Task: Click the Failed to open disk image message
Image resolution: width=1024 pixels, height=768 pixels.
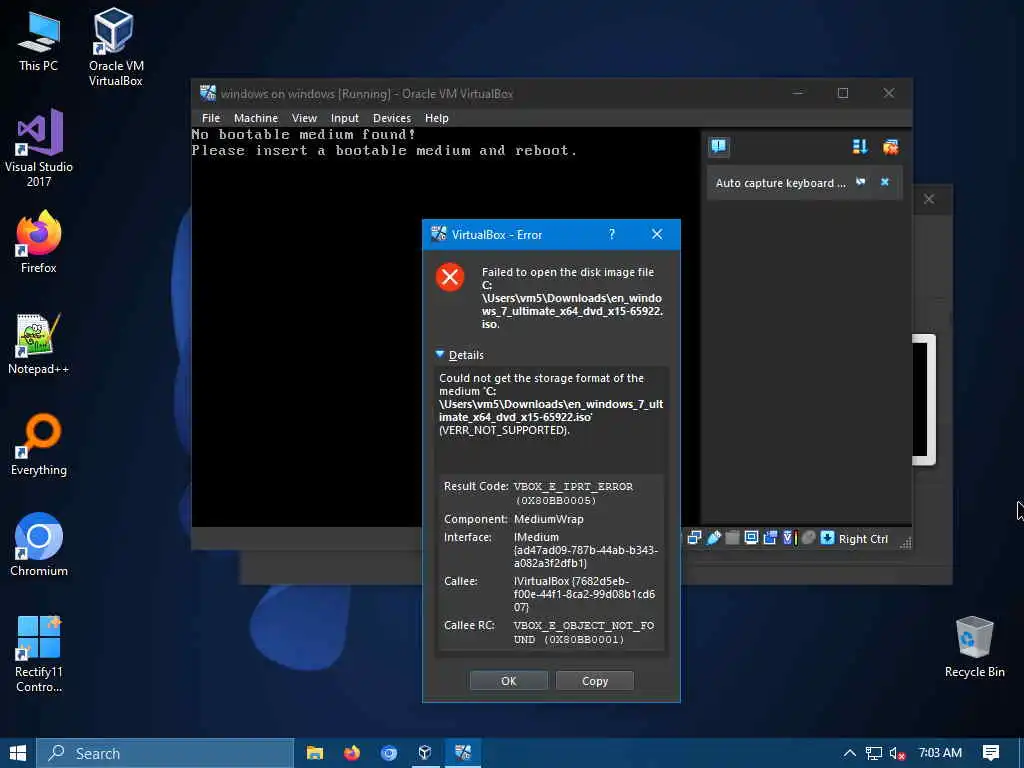Action: click(572, 298)
